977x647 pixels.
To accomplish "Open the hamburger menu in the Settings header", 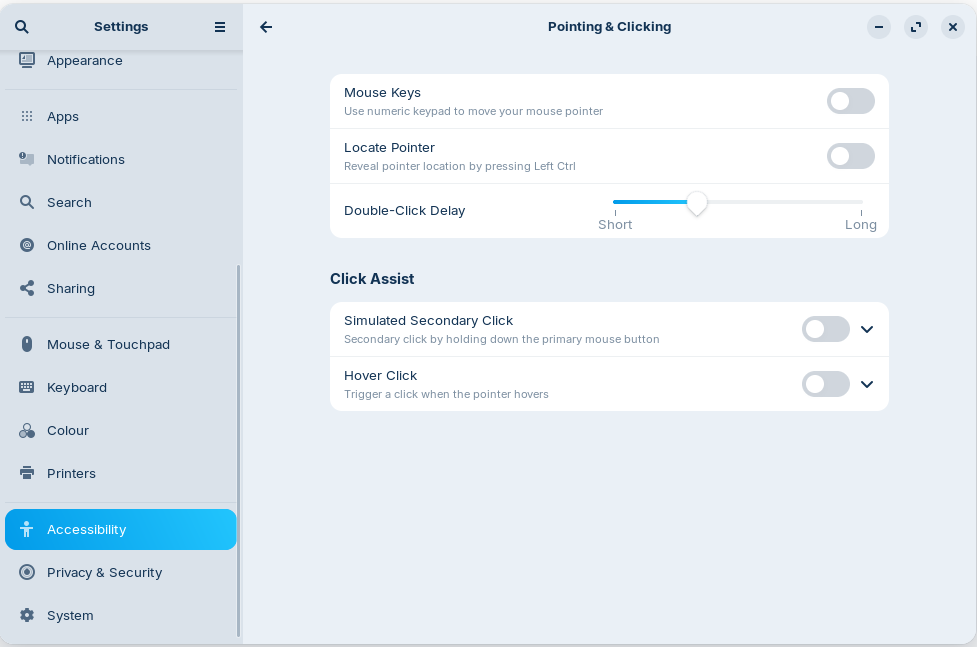I will (x=220, y=27).
